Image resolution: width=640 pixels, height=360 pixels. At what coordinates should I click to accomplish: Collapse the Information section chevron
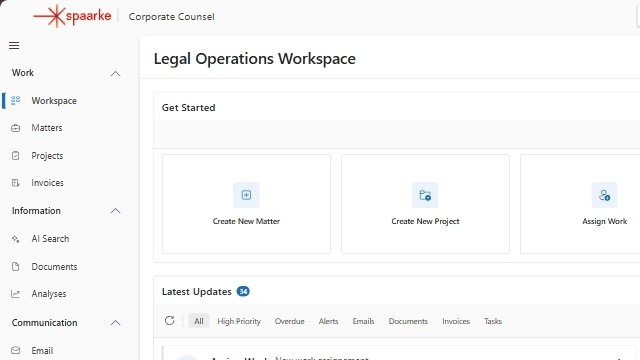(116, 211)
